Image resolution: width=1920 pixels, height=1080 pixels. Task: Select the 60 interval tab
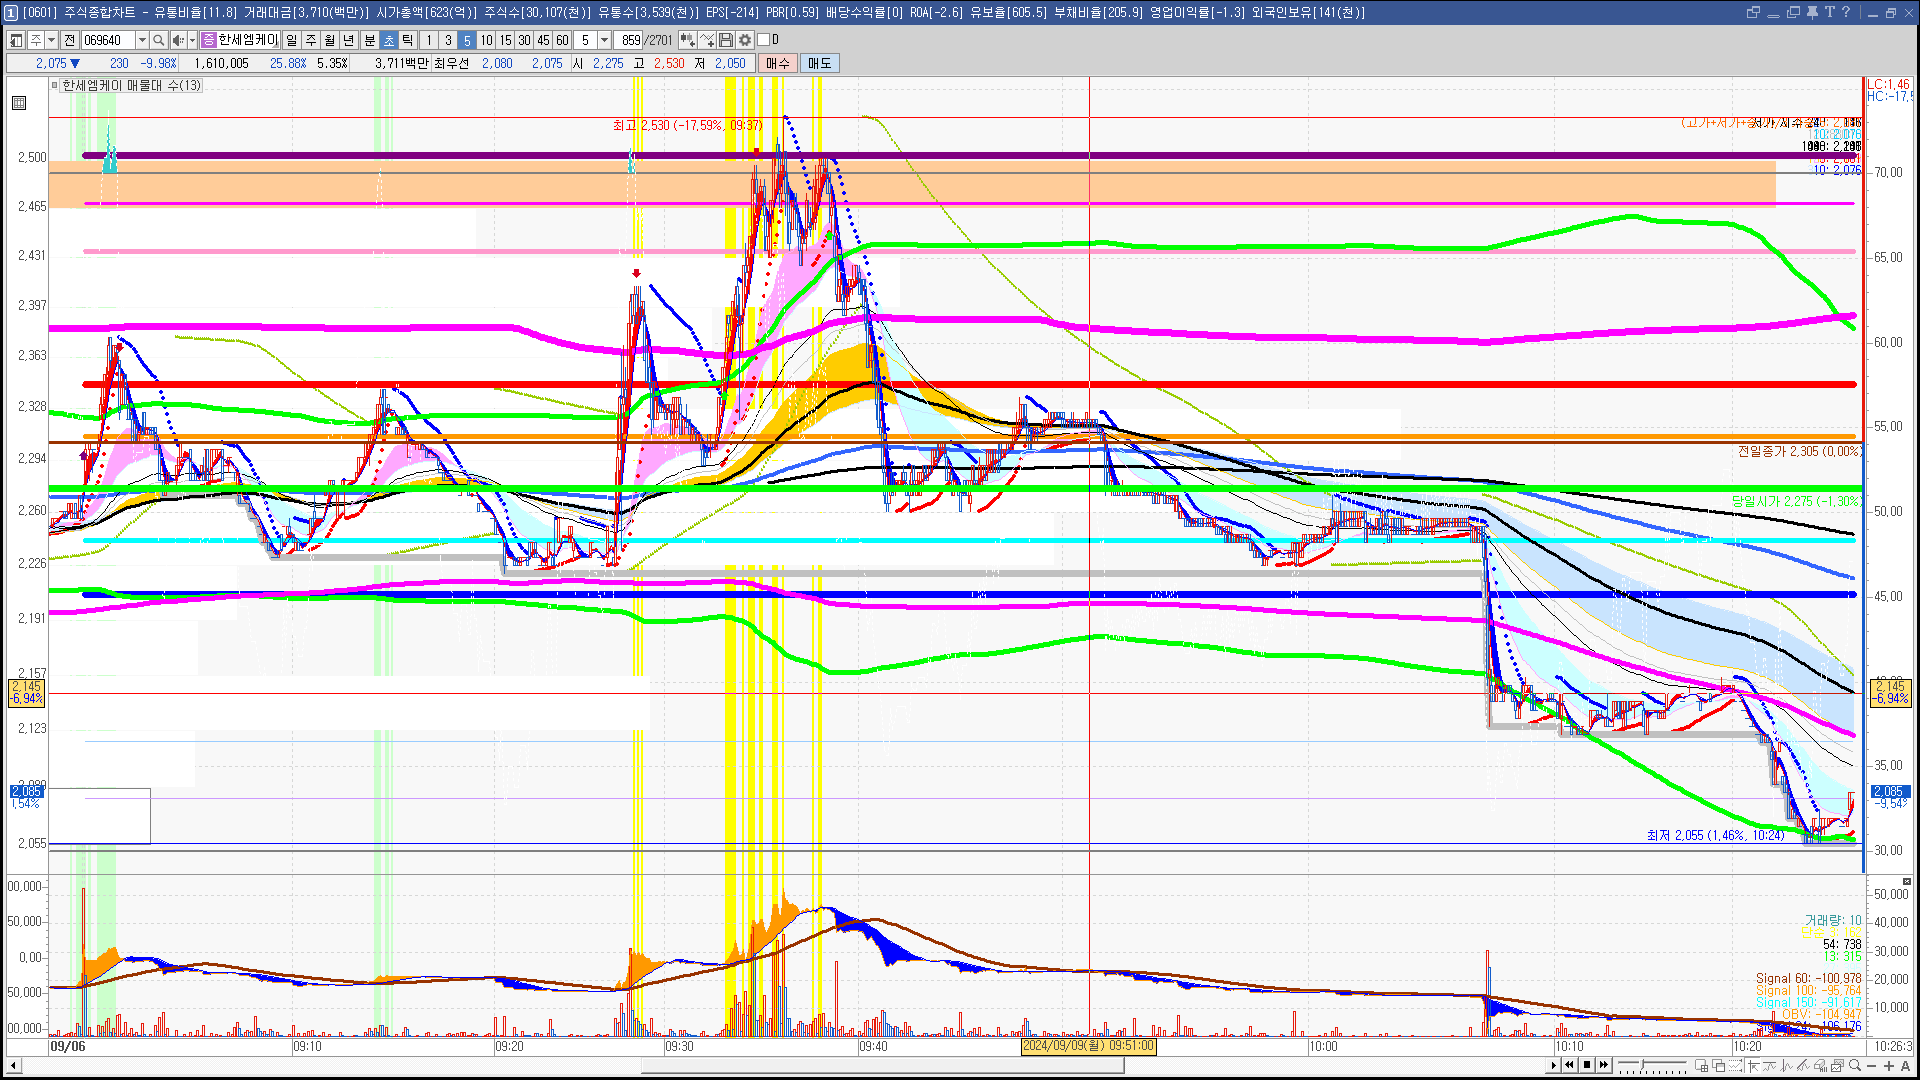point(562,40)
